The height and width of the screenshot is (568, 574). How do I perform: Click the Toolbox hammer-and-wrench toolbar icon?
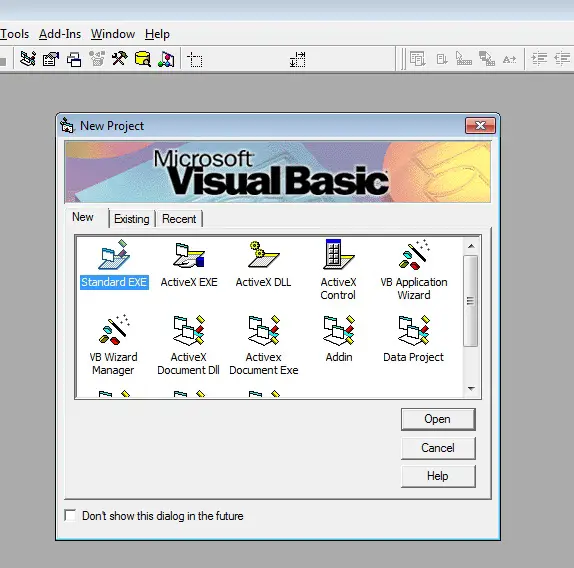click(x=119, y=59)
